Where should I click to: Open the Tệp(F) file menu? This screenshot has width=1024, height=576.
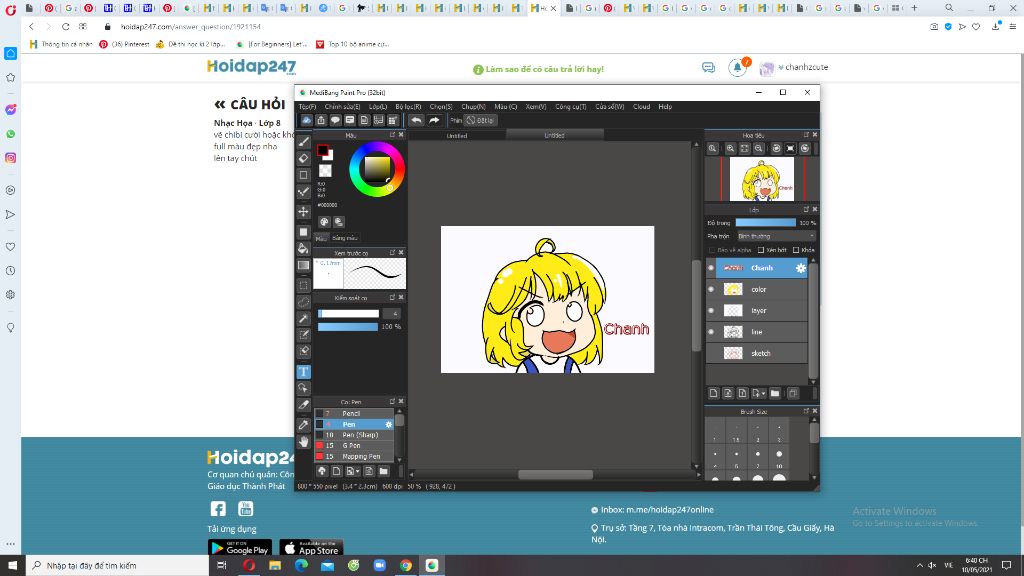click(x=308, y=106)
